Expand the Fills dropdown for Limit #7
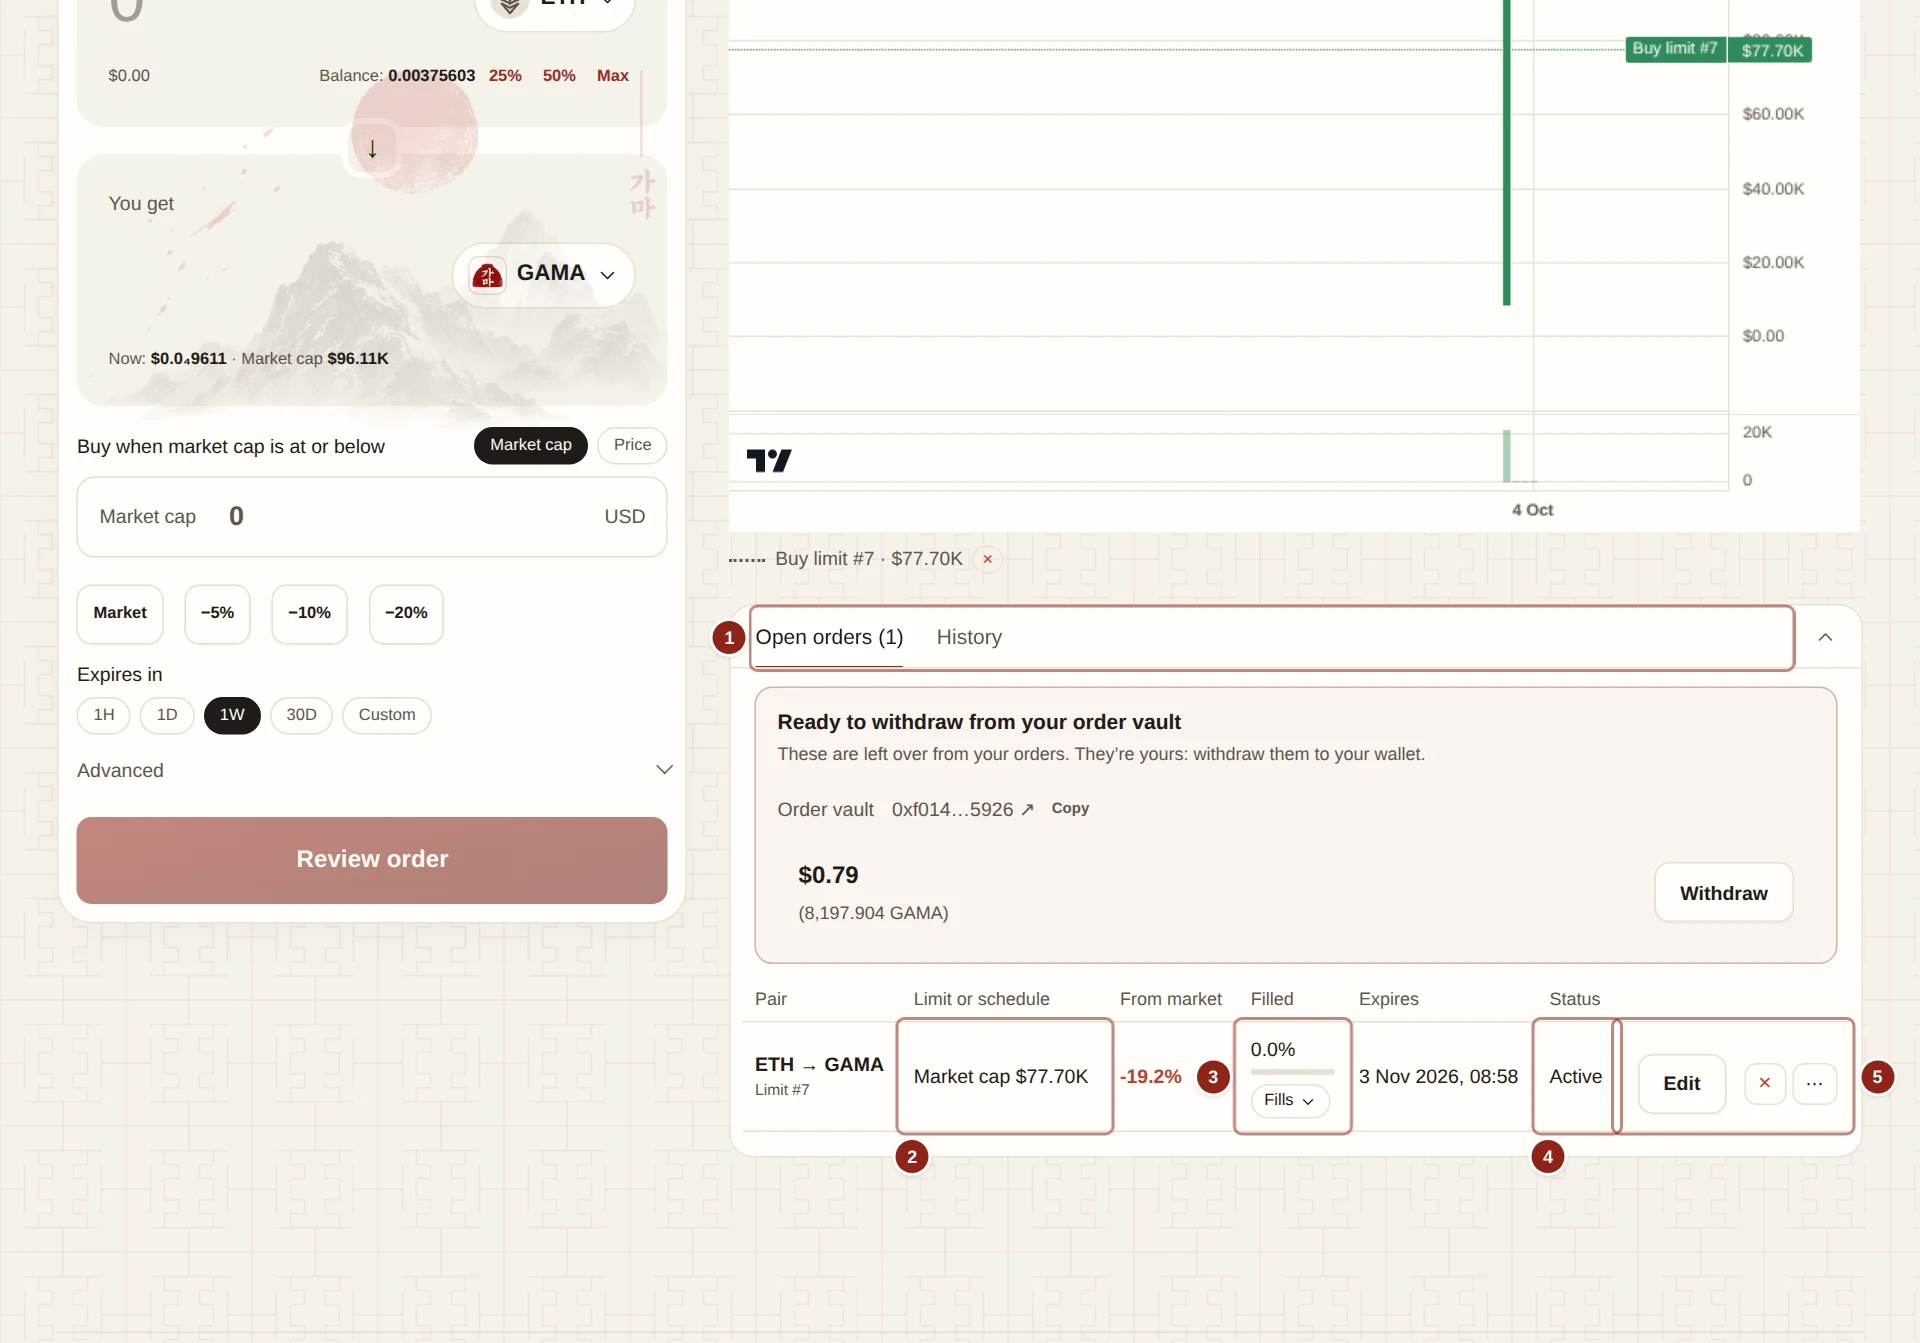 pyautogui.click(x=1290, y=1100)
